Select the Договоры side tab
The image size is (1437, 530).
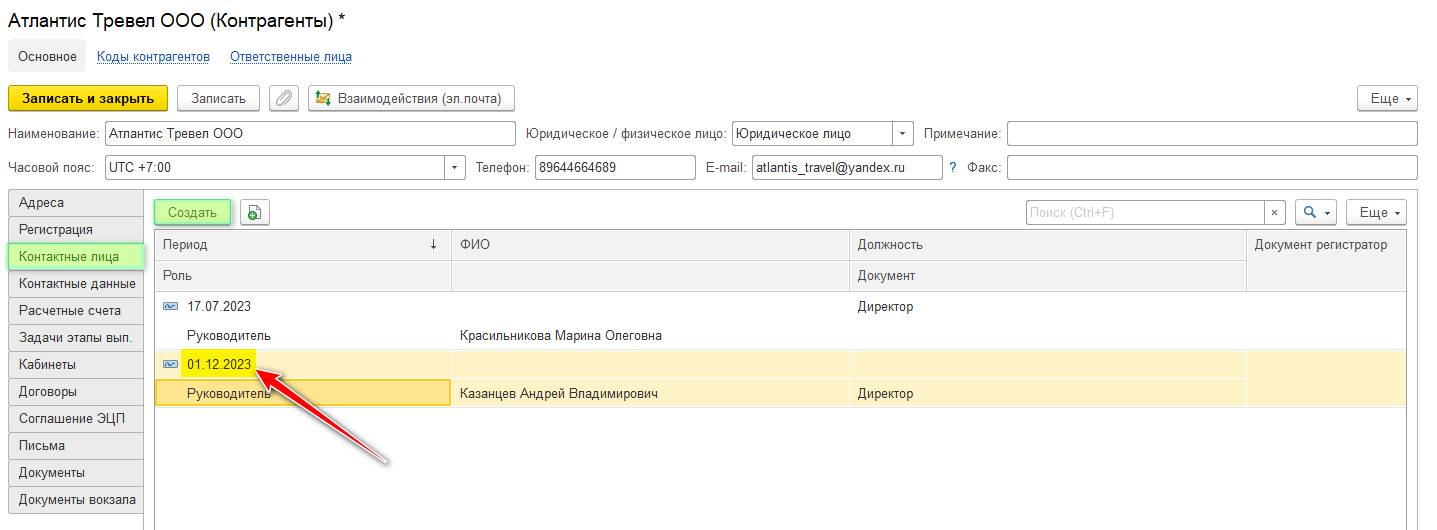point(48,392)
